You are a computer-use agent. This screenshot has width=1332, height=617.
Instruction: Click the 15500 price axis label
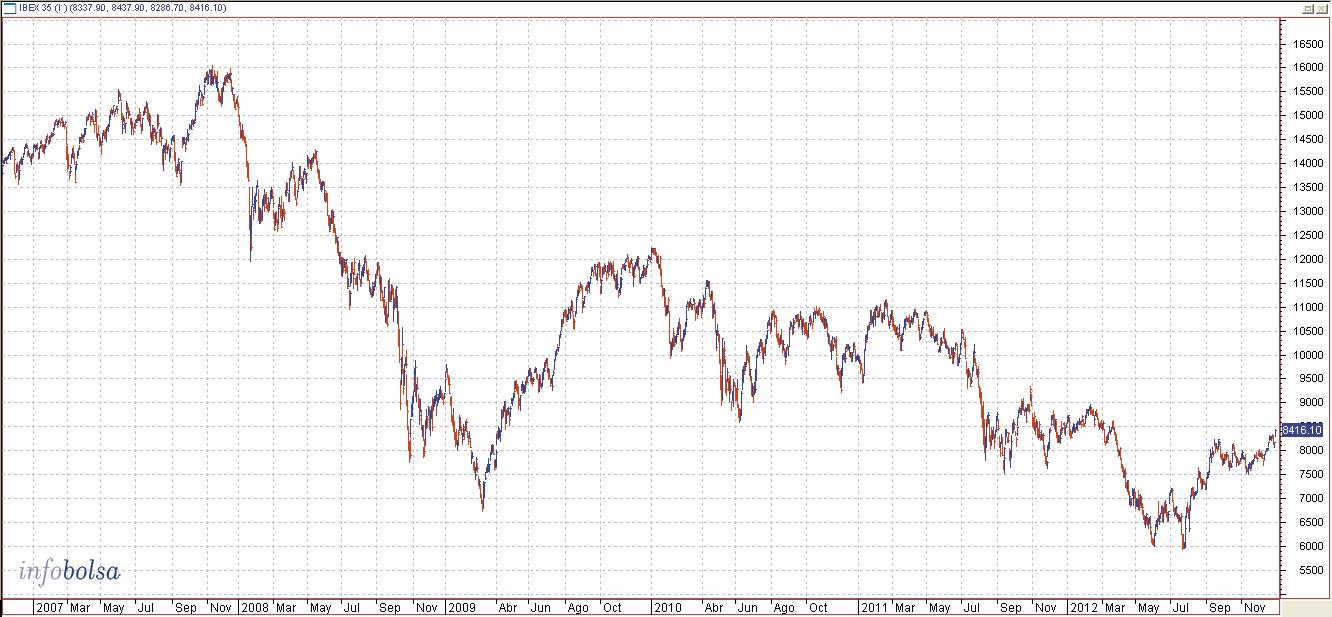1307,92
